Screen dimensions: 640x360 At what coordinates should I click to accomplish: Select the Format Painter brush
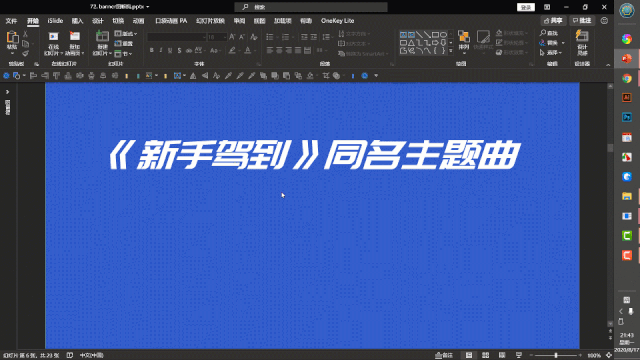point(25,53)
